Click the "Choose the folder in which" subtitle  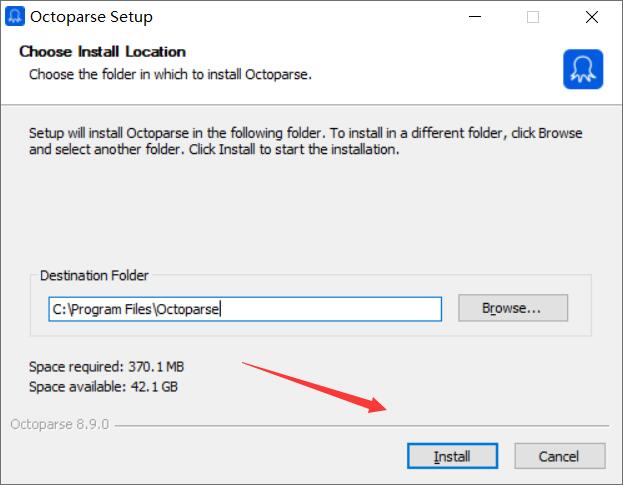(x=170, y=74)
